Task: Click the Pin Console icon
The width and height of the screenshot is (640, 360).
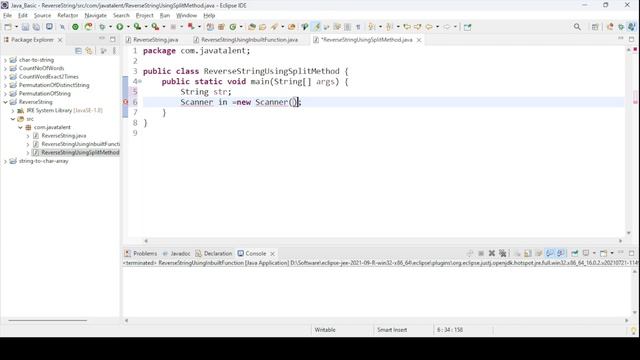Action: point(574,253)
